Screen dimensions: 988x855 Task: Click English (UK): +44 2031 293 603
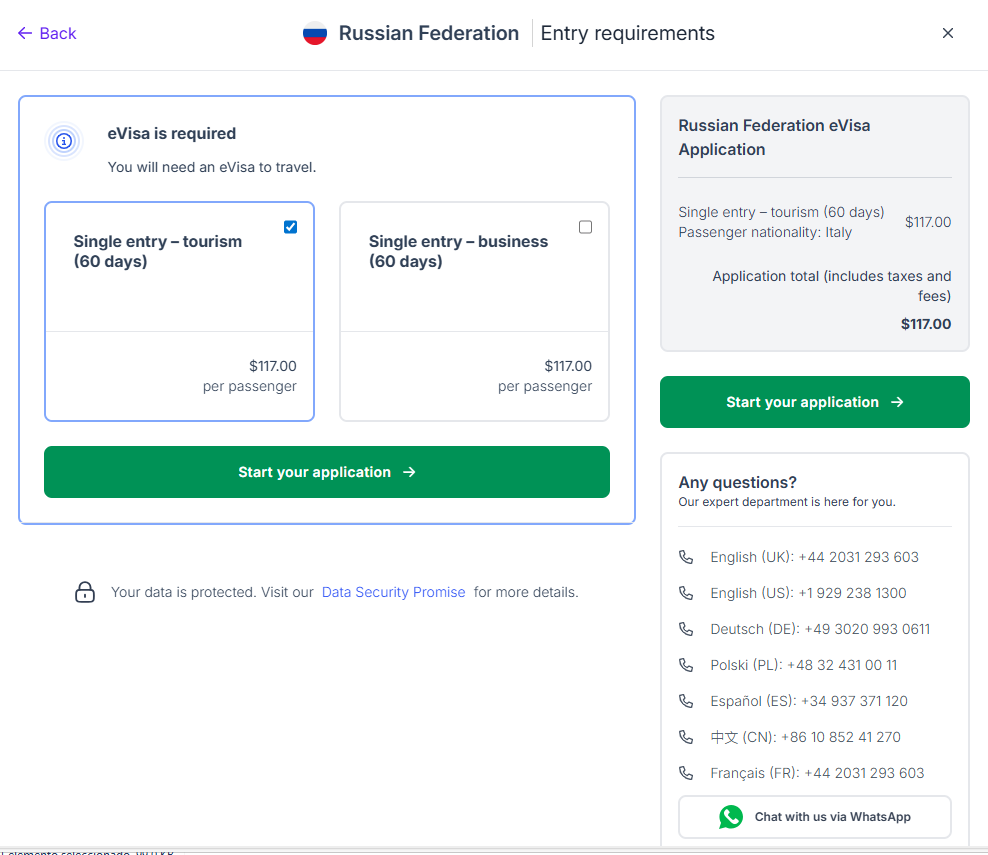814,557
